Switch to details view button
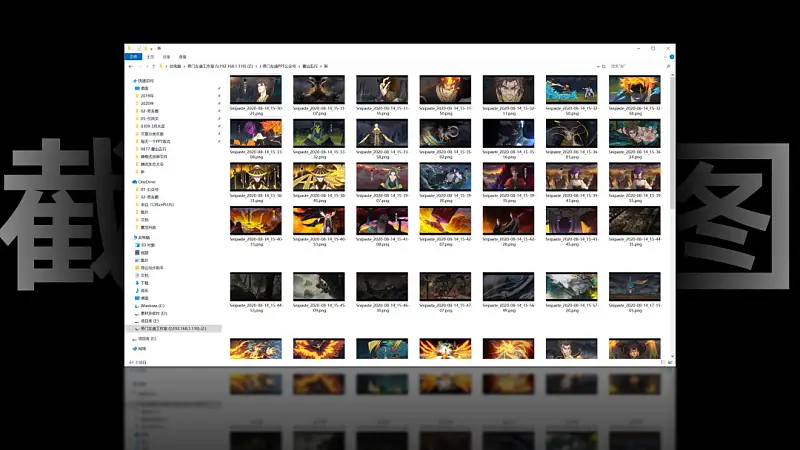 point(663,362)
